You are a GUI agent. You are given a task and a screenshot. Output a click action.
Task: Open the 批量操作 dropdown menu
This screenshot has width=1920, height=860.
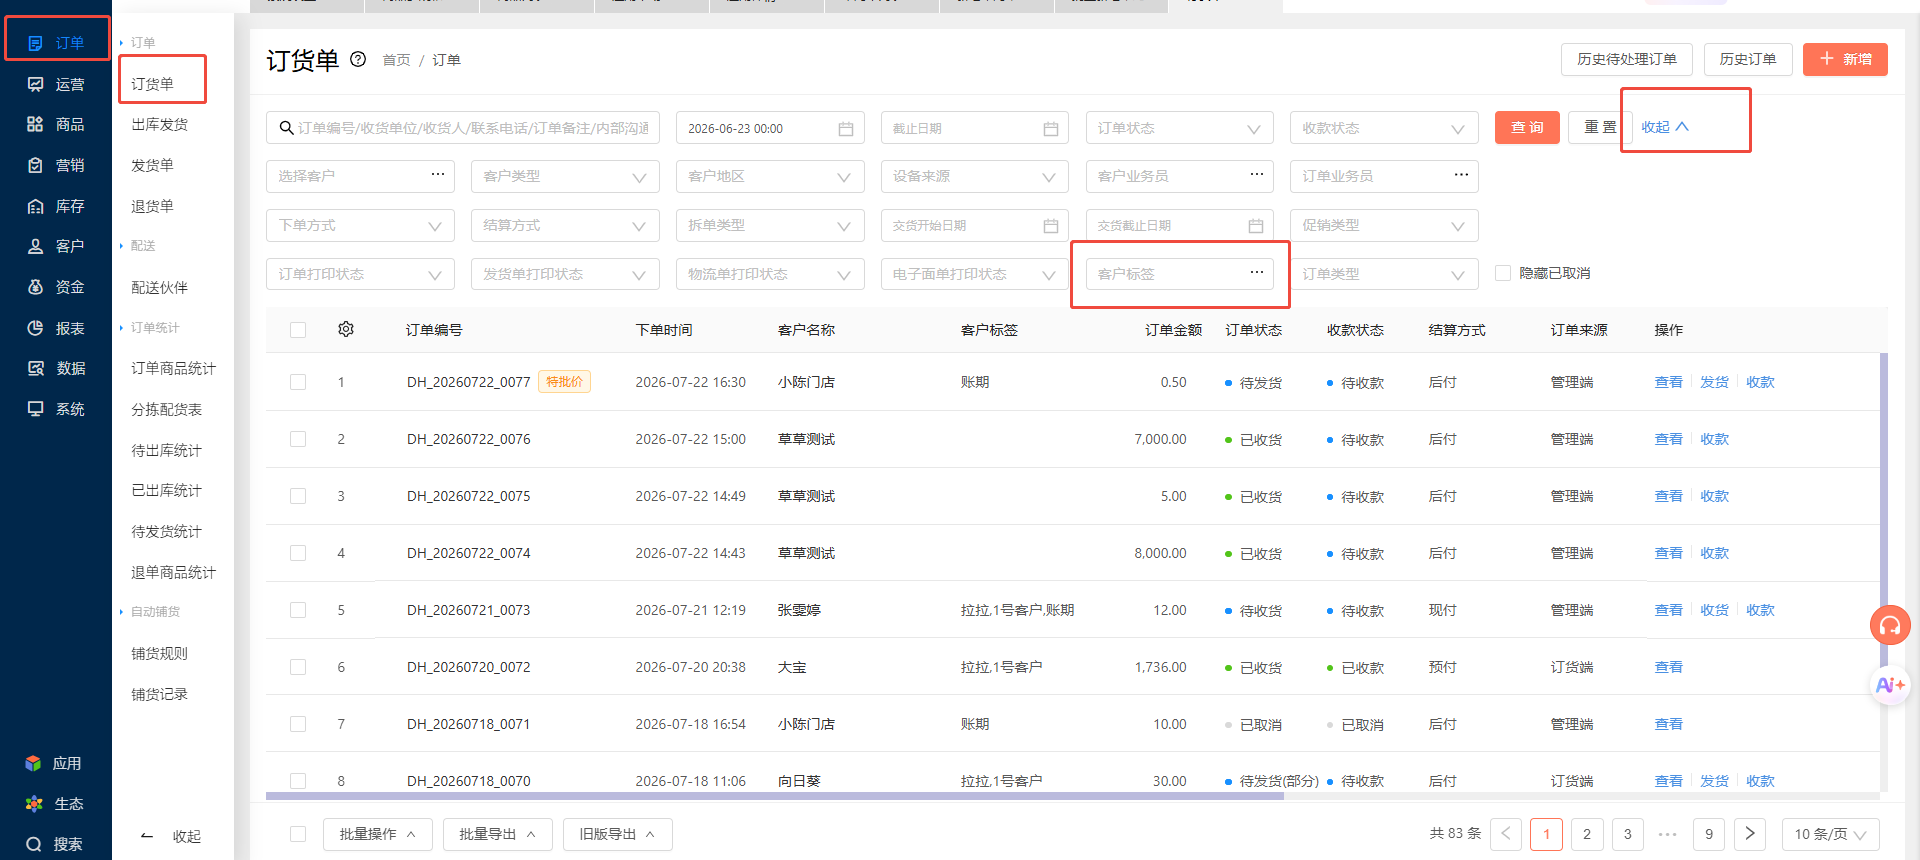click(378, 834)
